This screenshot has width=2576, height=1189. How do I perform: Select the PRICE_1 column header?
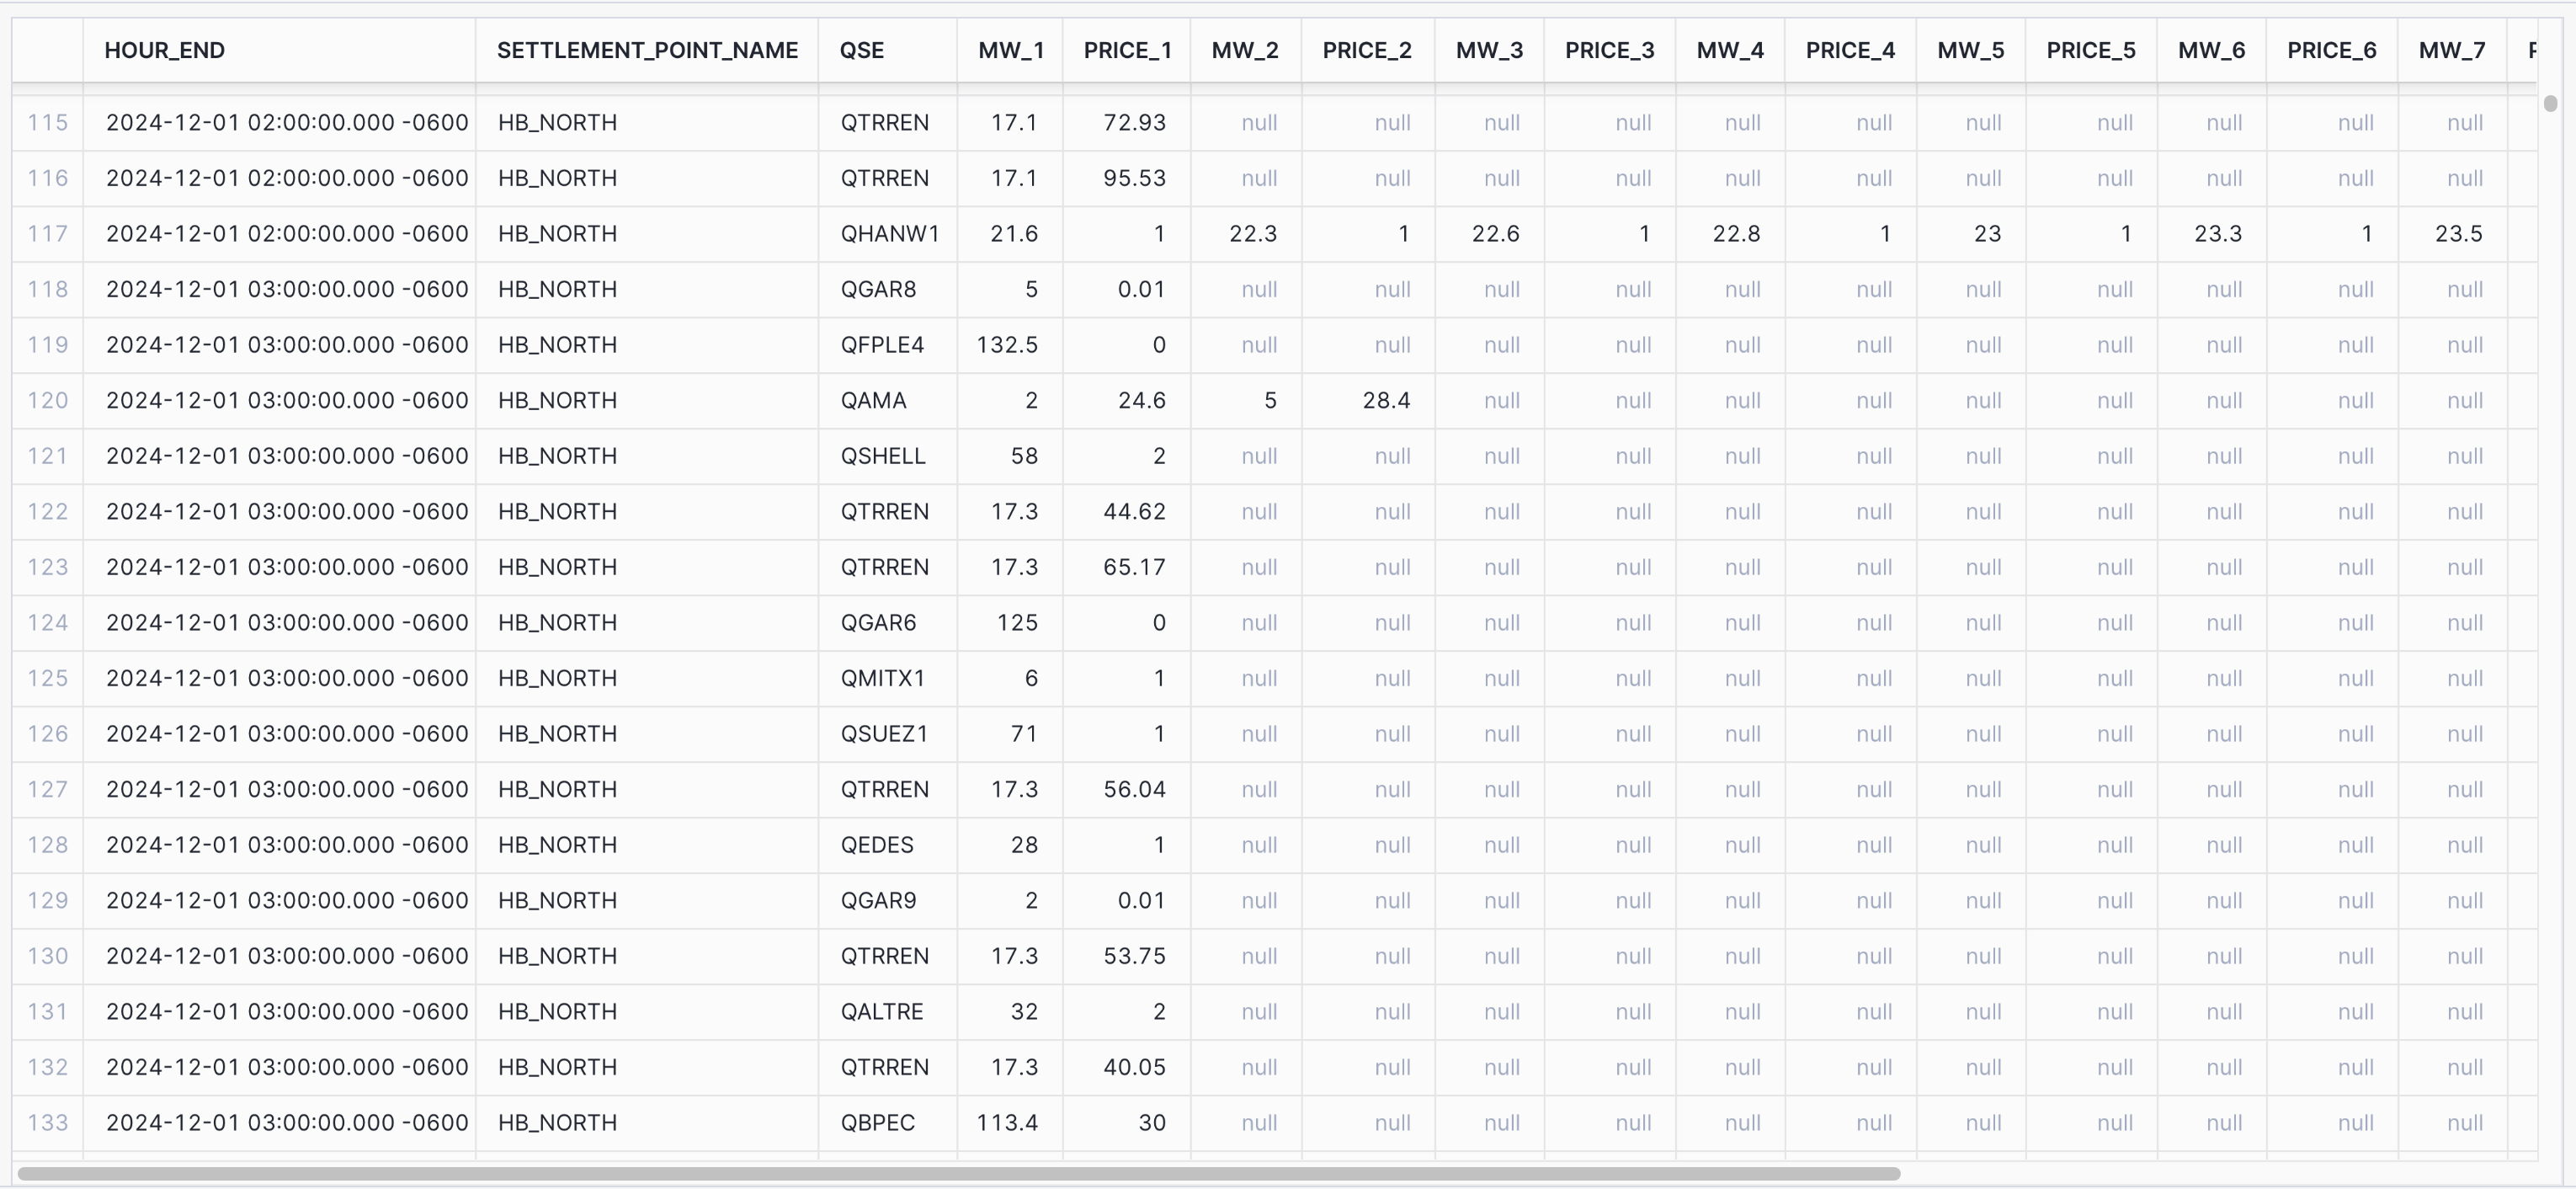pos(1127,50)
